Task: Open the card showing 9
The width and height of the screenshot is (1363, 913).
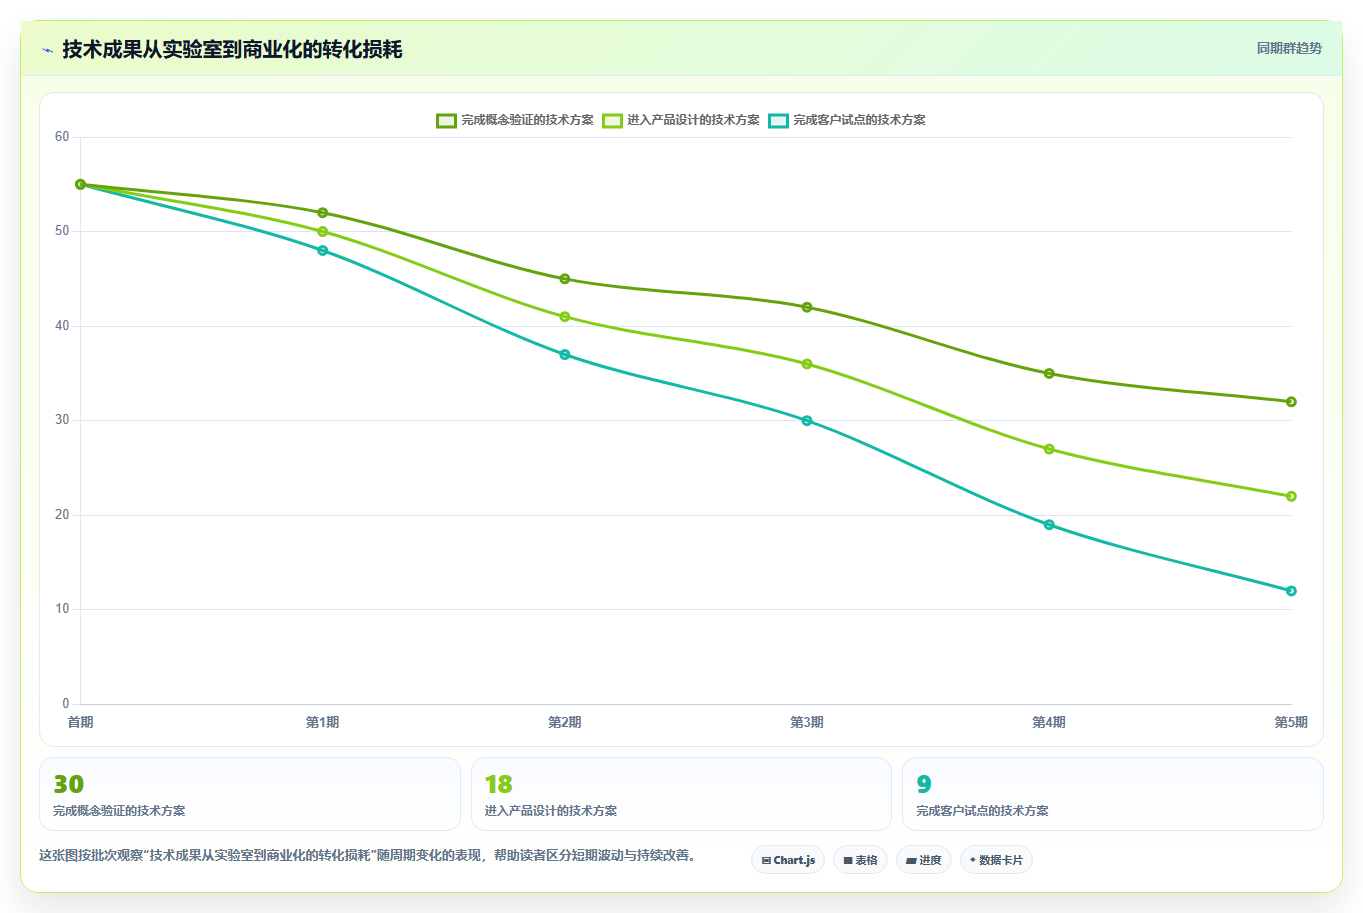Action: tap(1112, 794)
